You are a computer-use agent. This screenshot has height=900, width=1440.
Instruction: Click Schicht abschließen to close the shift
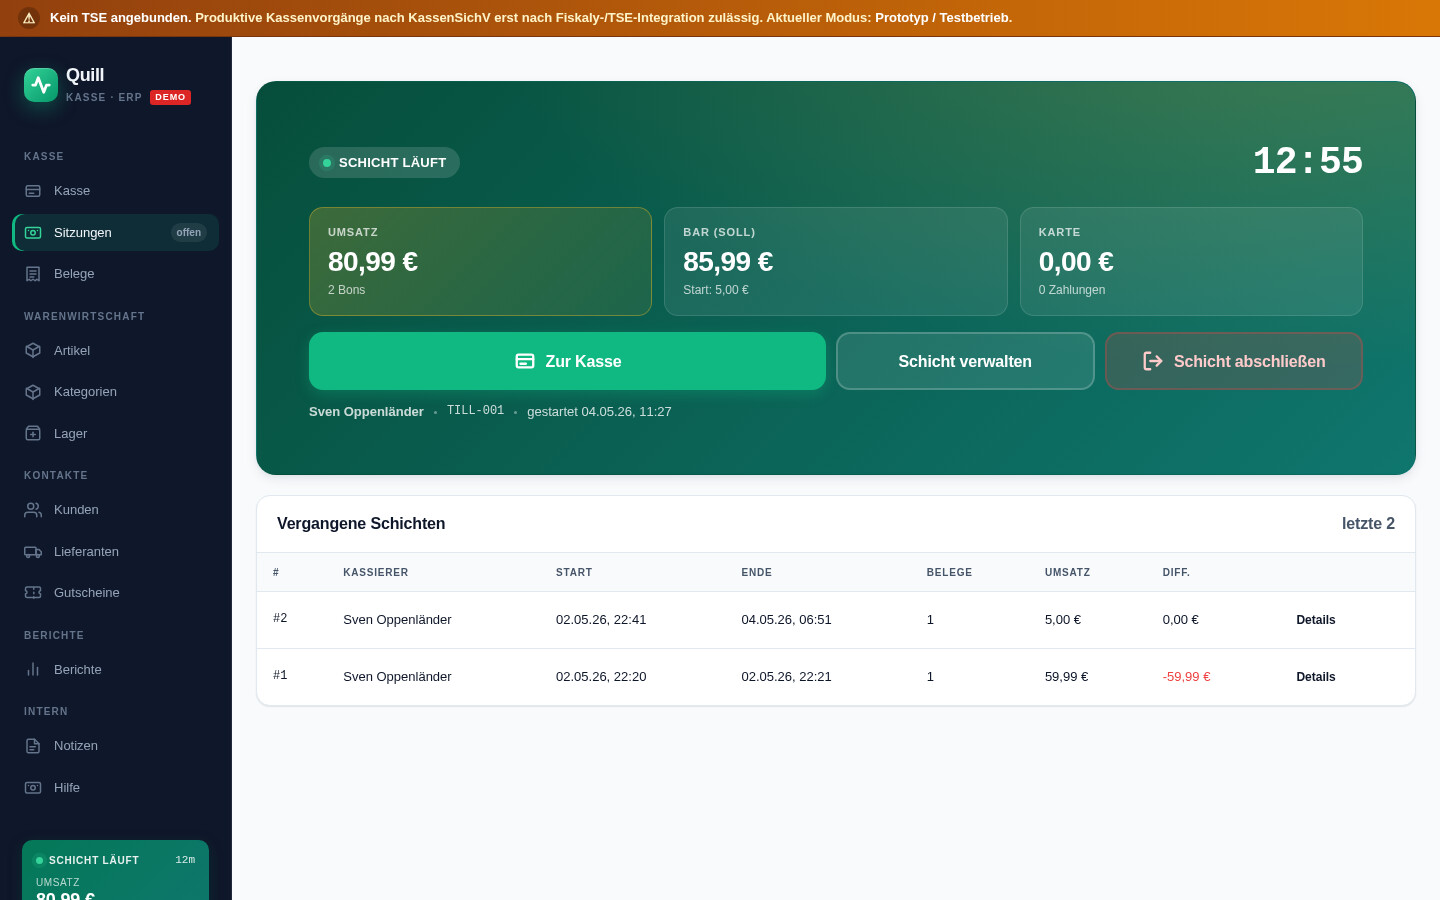1234,361
